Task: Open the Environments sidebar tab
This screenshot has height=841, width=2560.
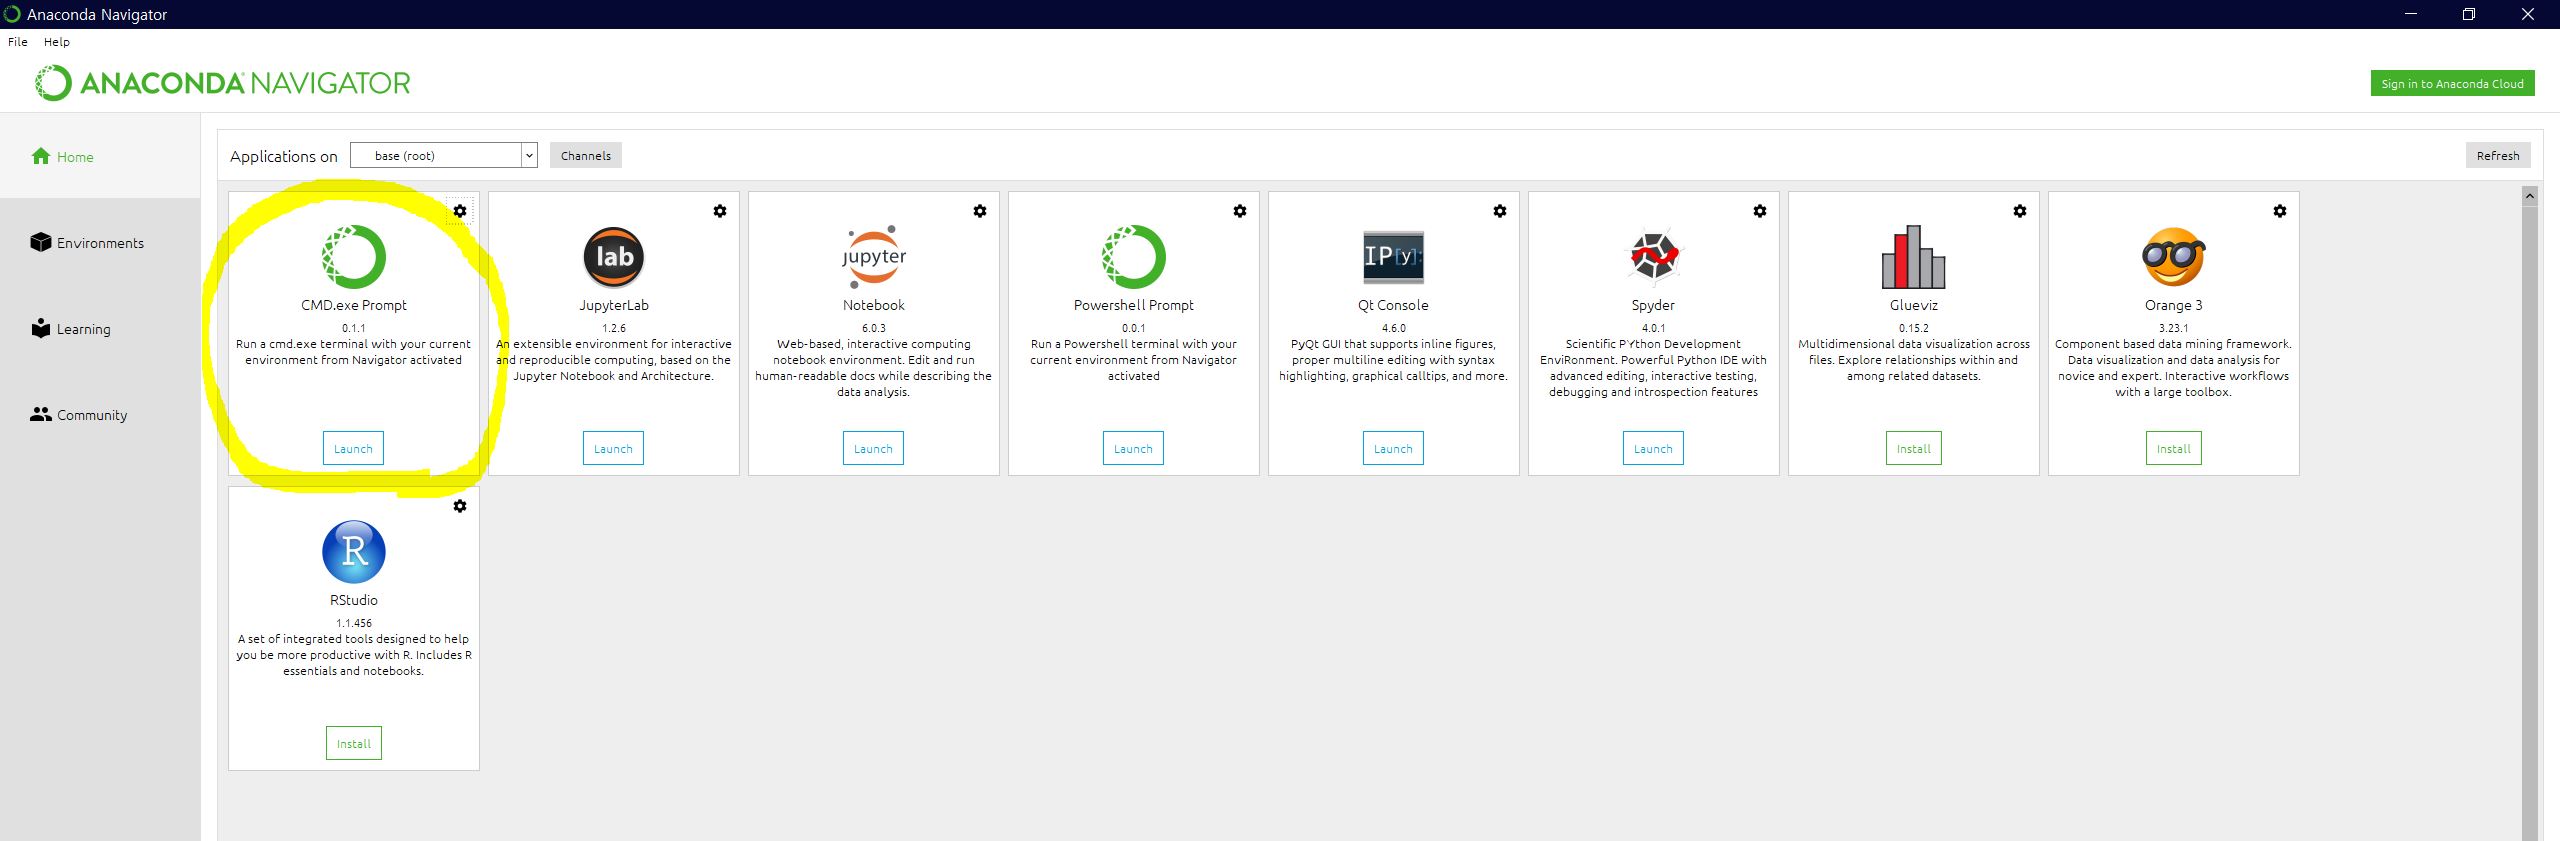Action: [100, 242]
